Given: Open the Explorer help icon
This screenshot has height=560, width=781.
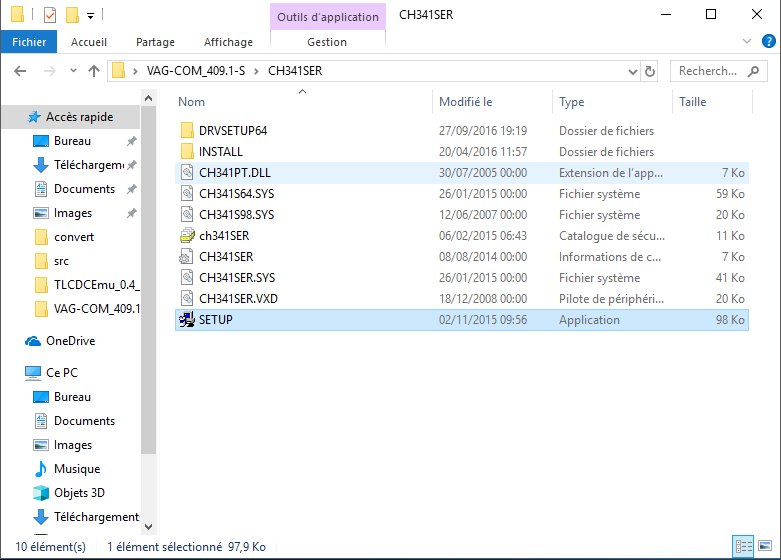Looking at the screenshot, I should [x=769, y=41].
